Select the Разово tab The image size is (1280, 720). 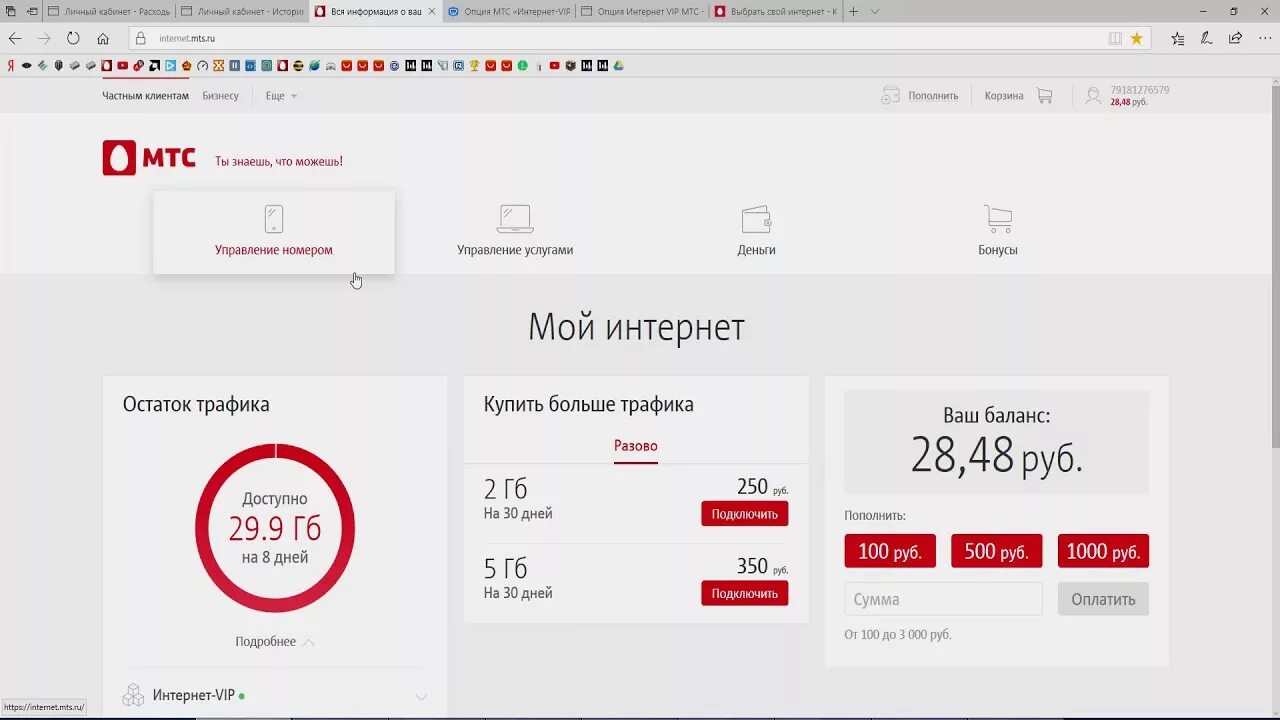pyautogui.click(x=636, y=446)
